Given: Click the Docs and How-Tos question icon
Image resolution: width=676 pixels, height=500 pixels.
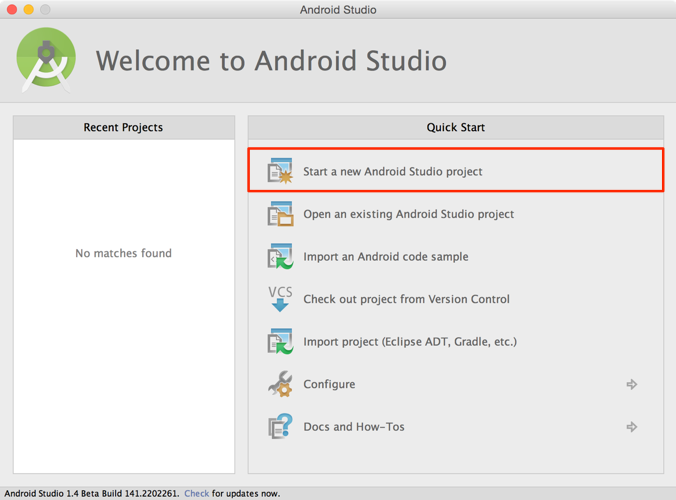Looking at the screenshot, I should point(280,426).
